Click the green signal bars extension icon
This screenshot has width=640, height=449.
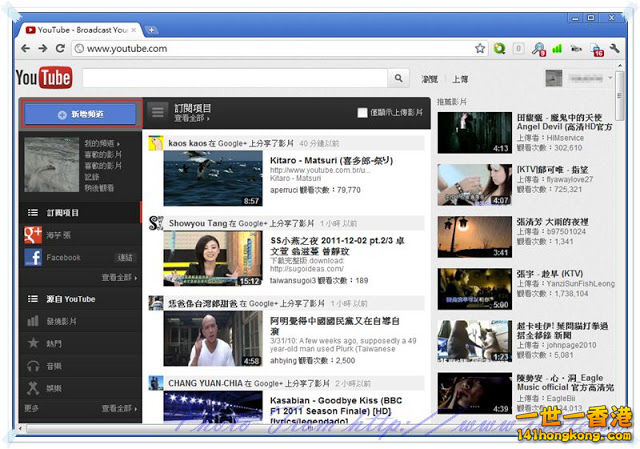pos(557,49)
